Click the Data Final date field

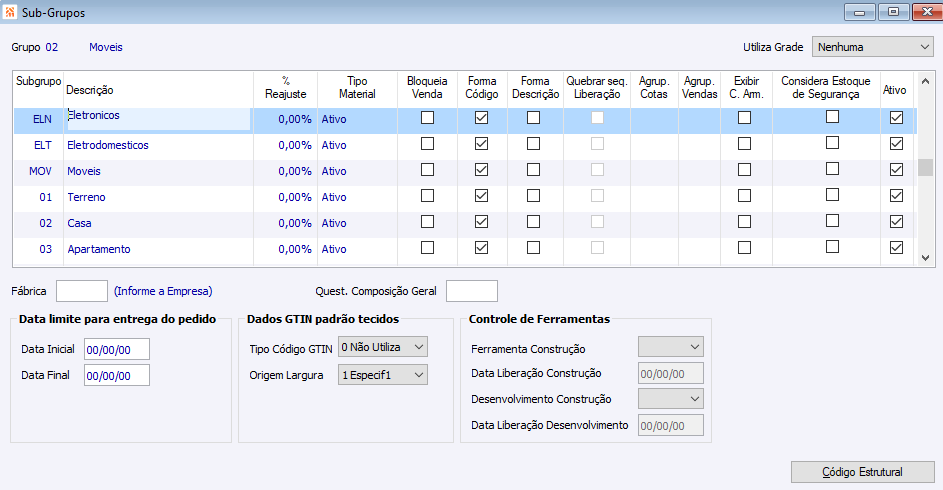(x=117, y=375)
